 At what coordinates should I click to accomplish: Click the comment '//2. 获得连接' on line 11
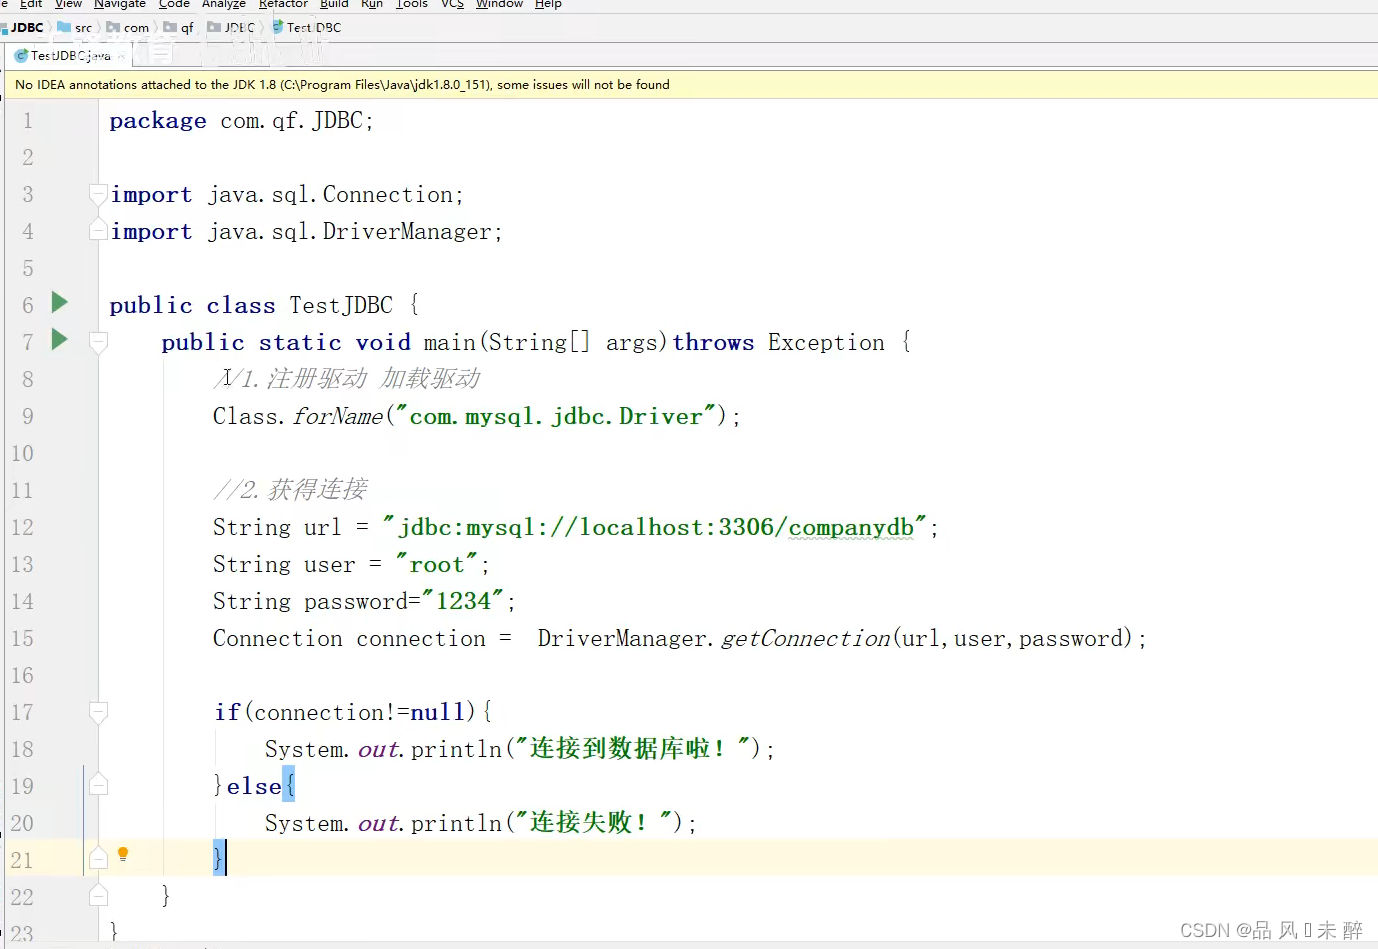pos(290,489)
